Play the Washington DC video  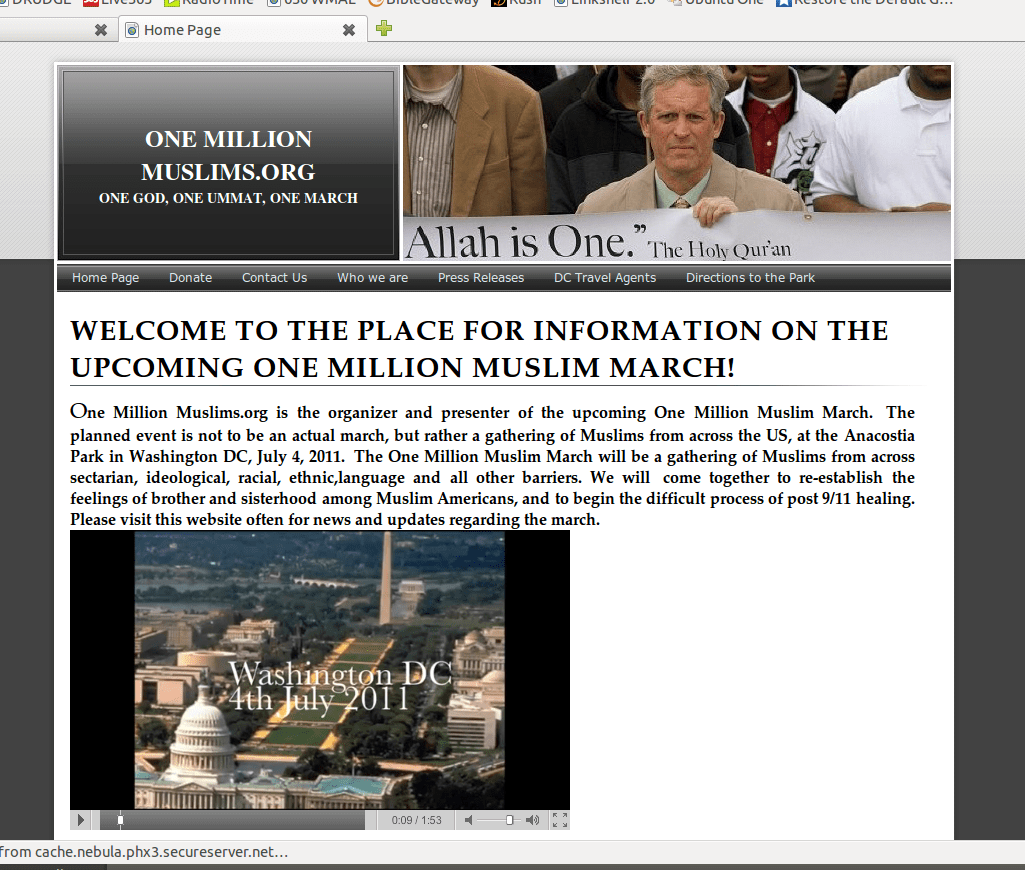(80, 820)
